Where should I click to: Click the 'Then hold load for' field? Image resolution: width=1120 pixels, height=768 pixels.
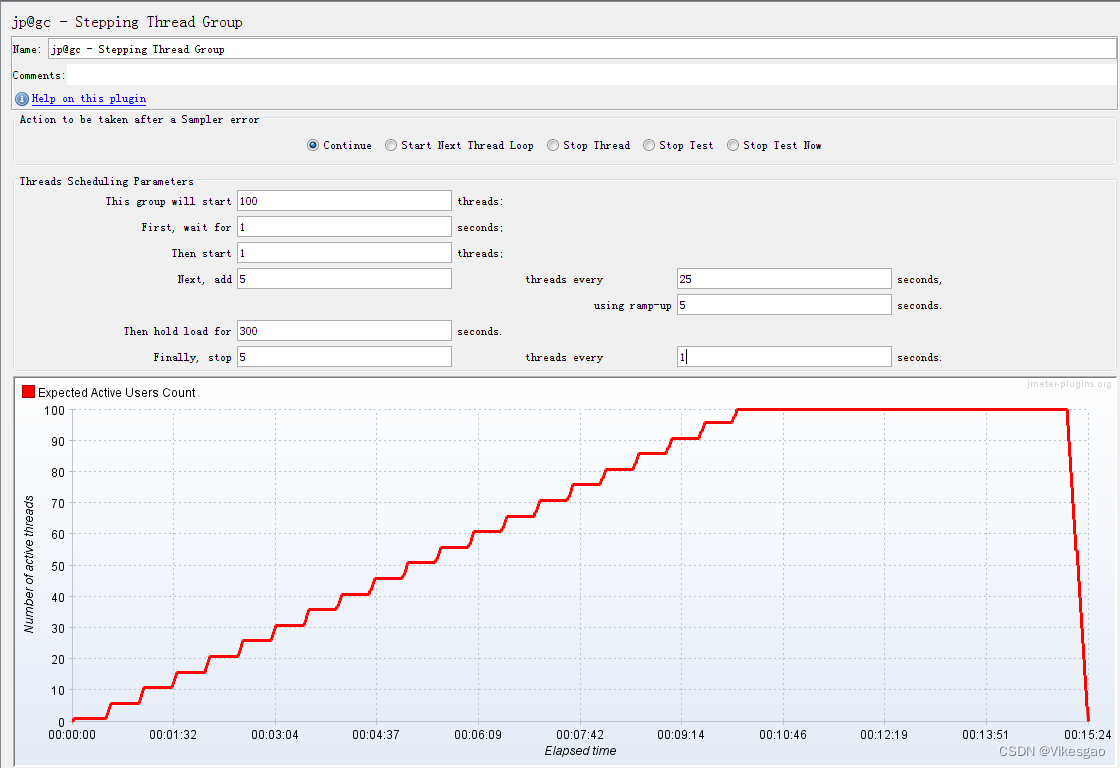[x=344, y=331]
